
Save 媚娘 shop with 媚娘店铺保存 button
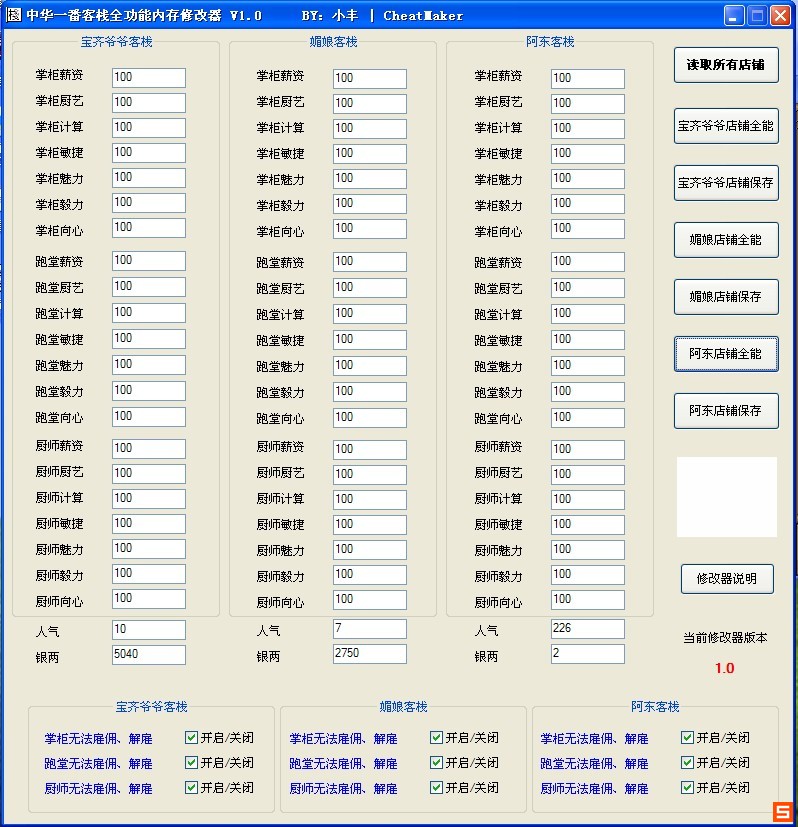[x=725, y=297]
